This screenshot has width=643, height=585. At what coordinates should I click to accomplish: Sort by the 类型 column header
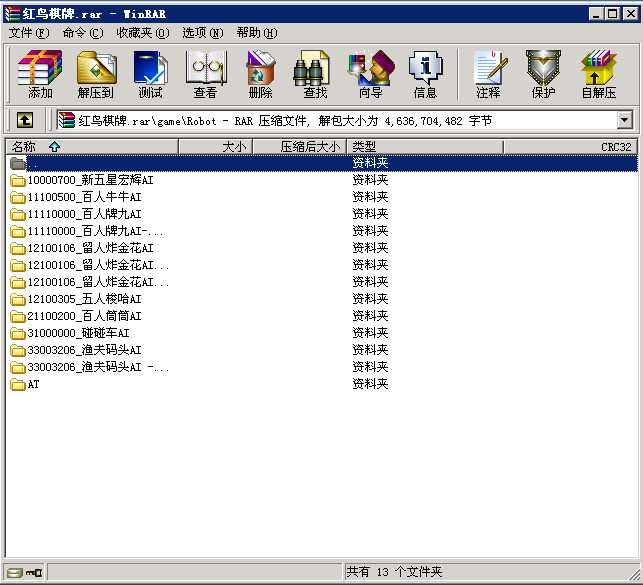point(425,147)
